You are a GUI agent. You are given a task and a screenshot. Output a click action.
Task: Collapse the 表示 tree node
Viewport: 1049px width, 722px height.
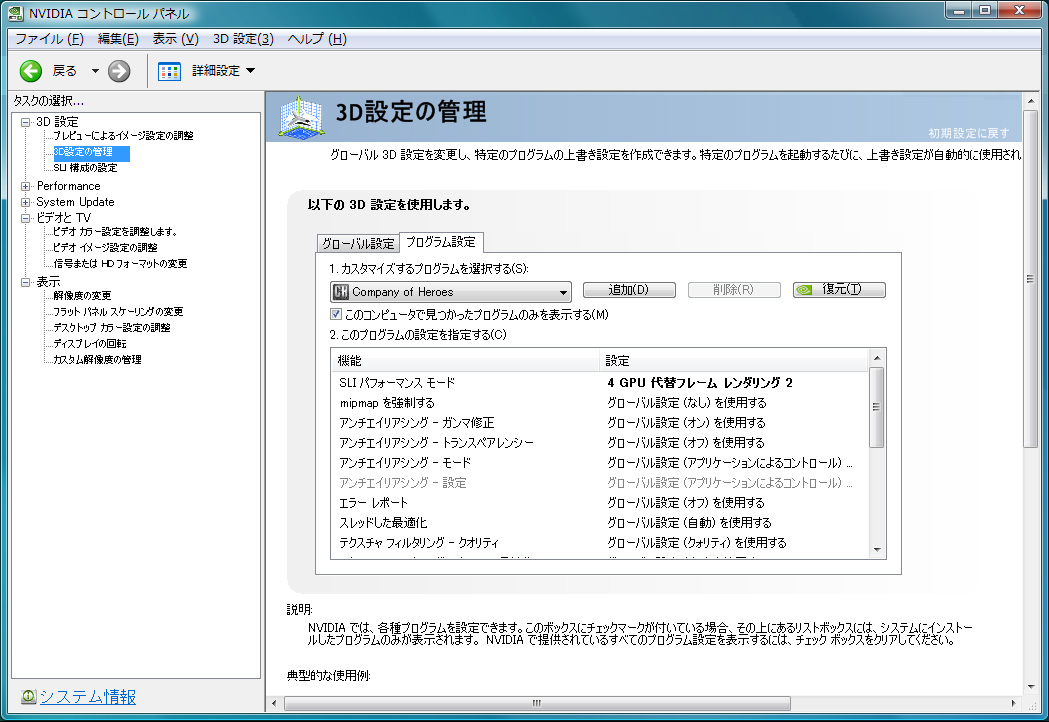[x=25, y=282]
